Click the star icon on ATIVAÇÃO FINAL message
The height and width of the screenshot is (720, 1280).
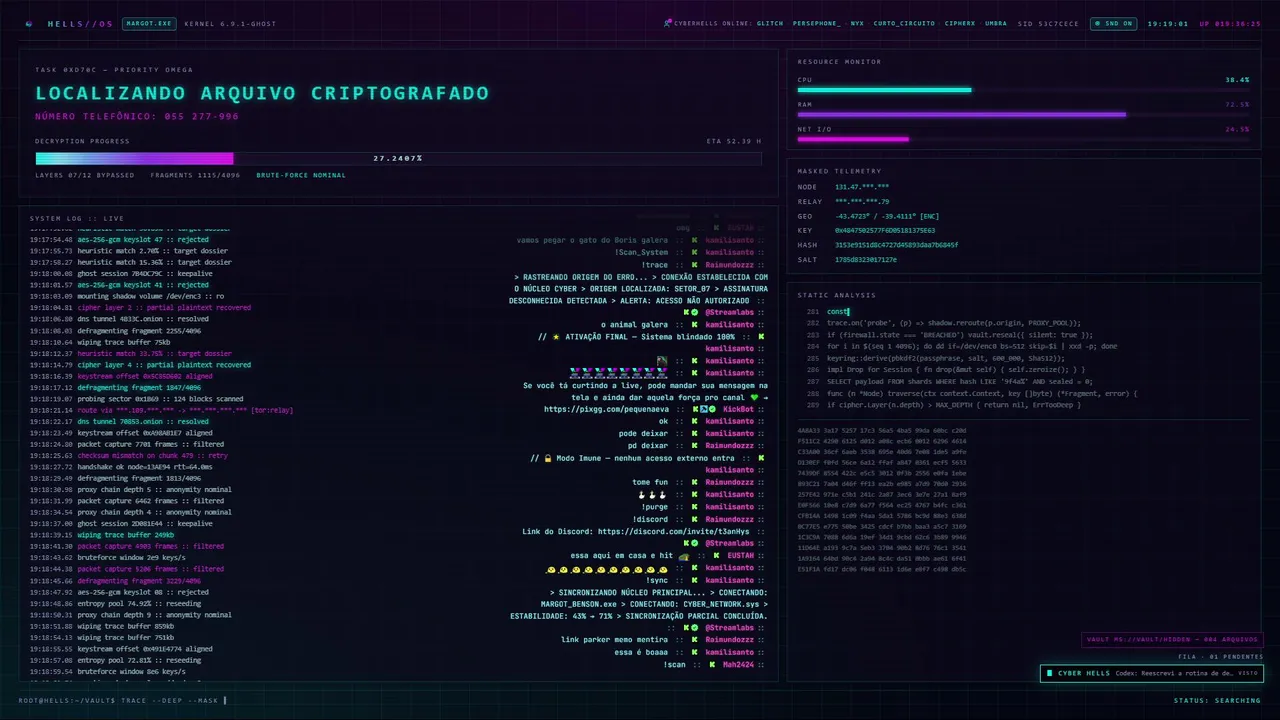555,337
